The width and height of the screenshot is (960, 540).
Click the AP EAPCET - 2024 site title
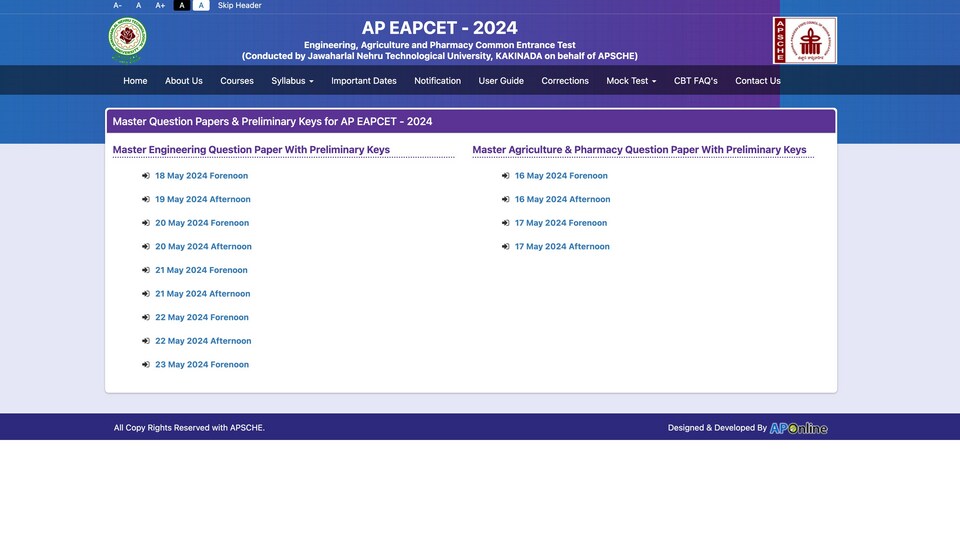(440, 28)
